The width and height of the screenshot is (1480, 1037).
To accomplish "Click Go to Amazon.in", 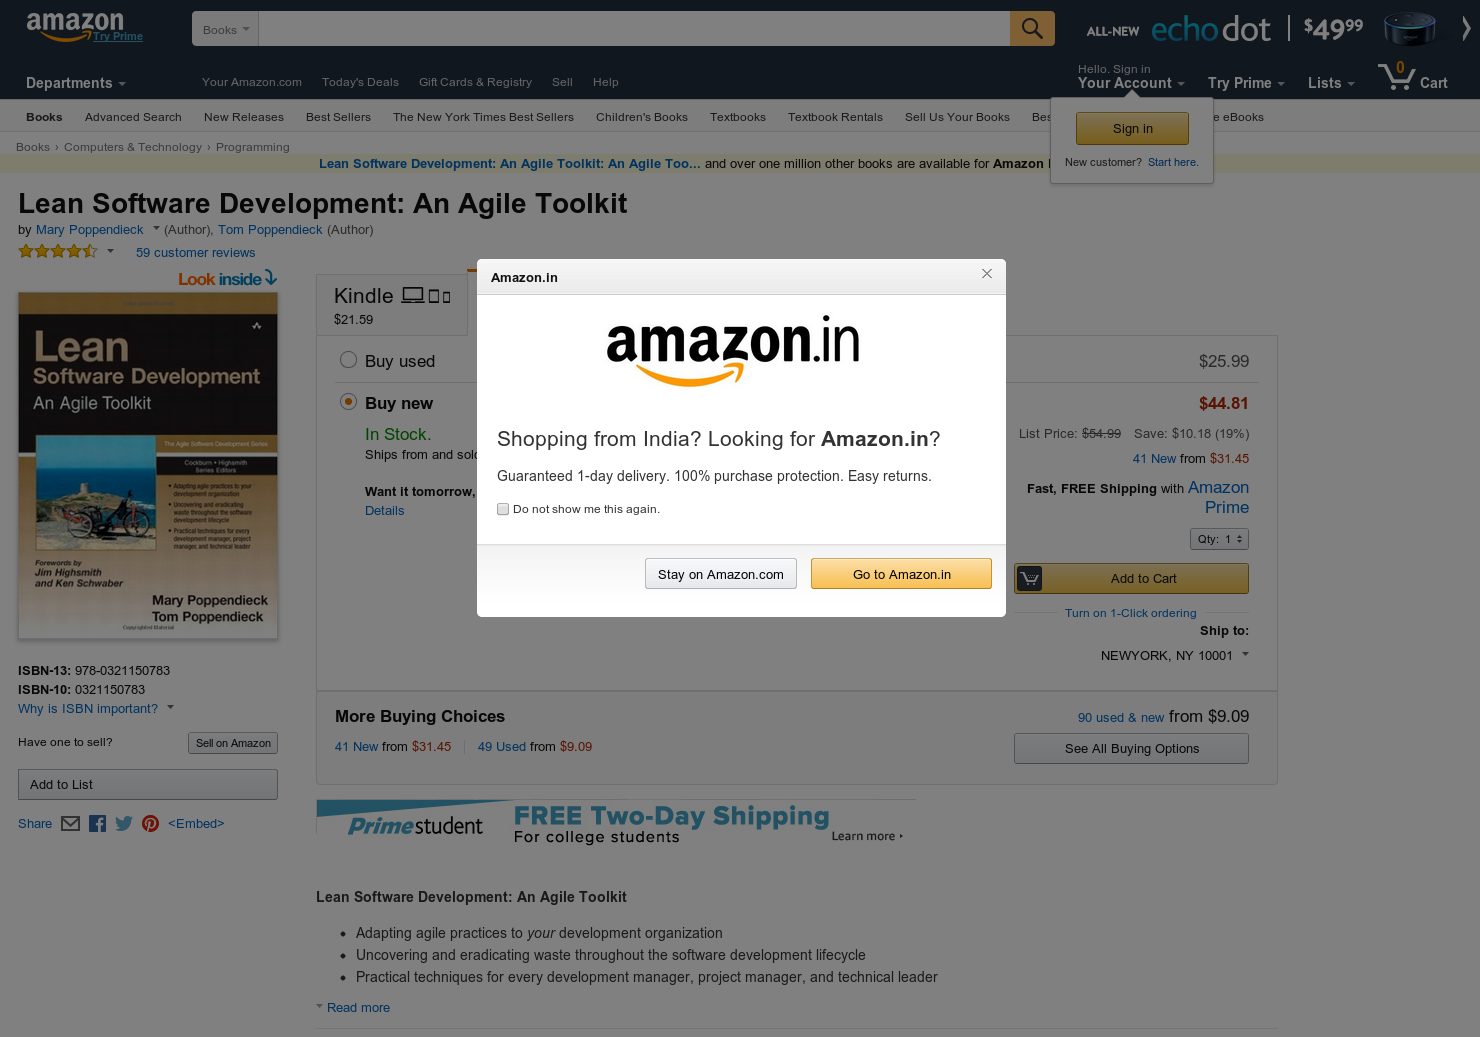I will coord(901,573).
